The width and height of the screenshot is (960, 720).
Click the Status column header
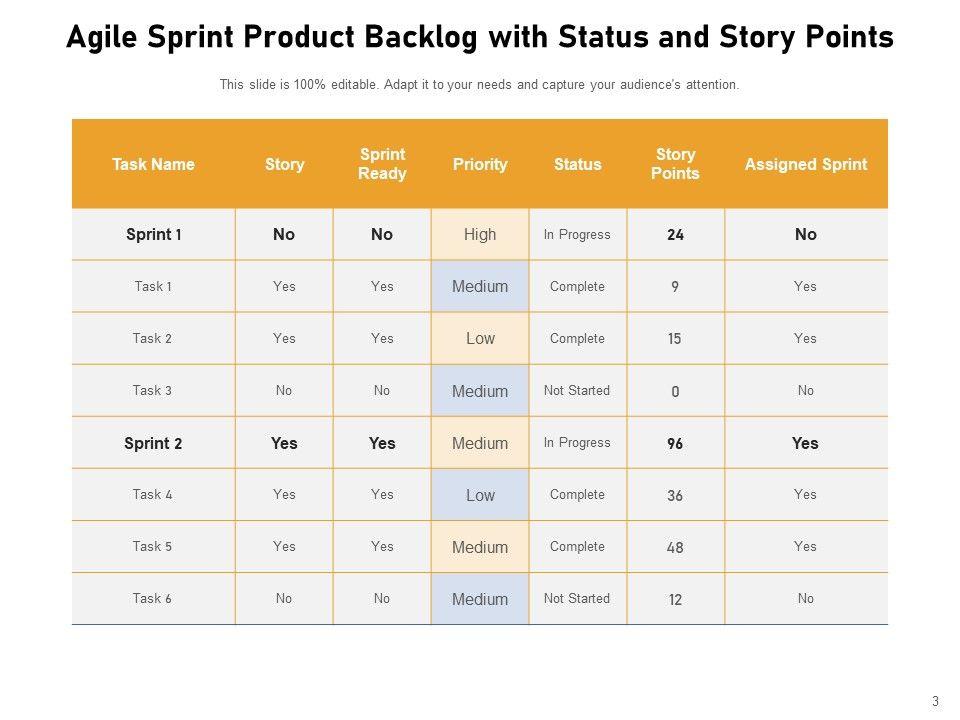click(578, 164)
